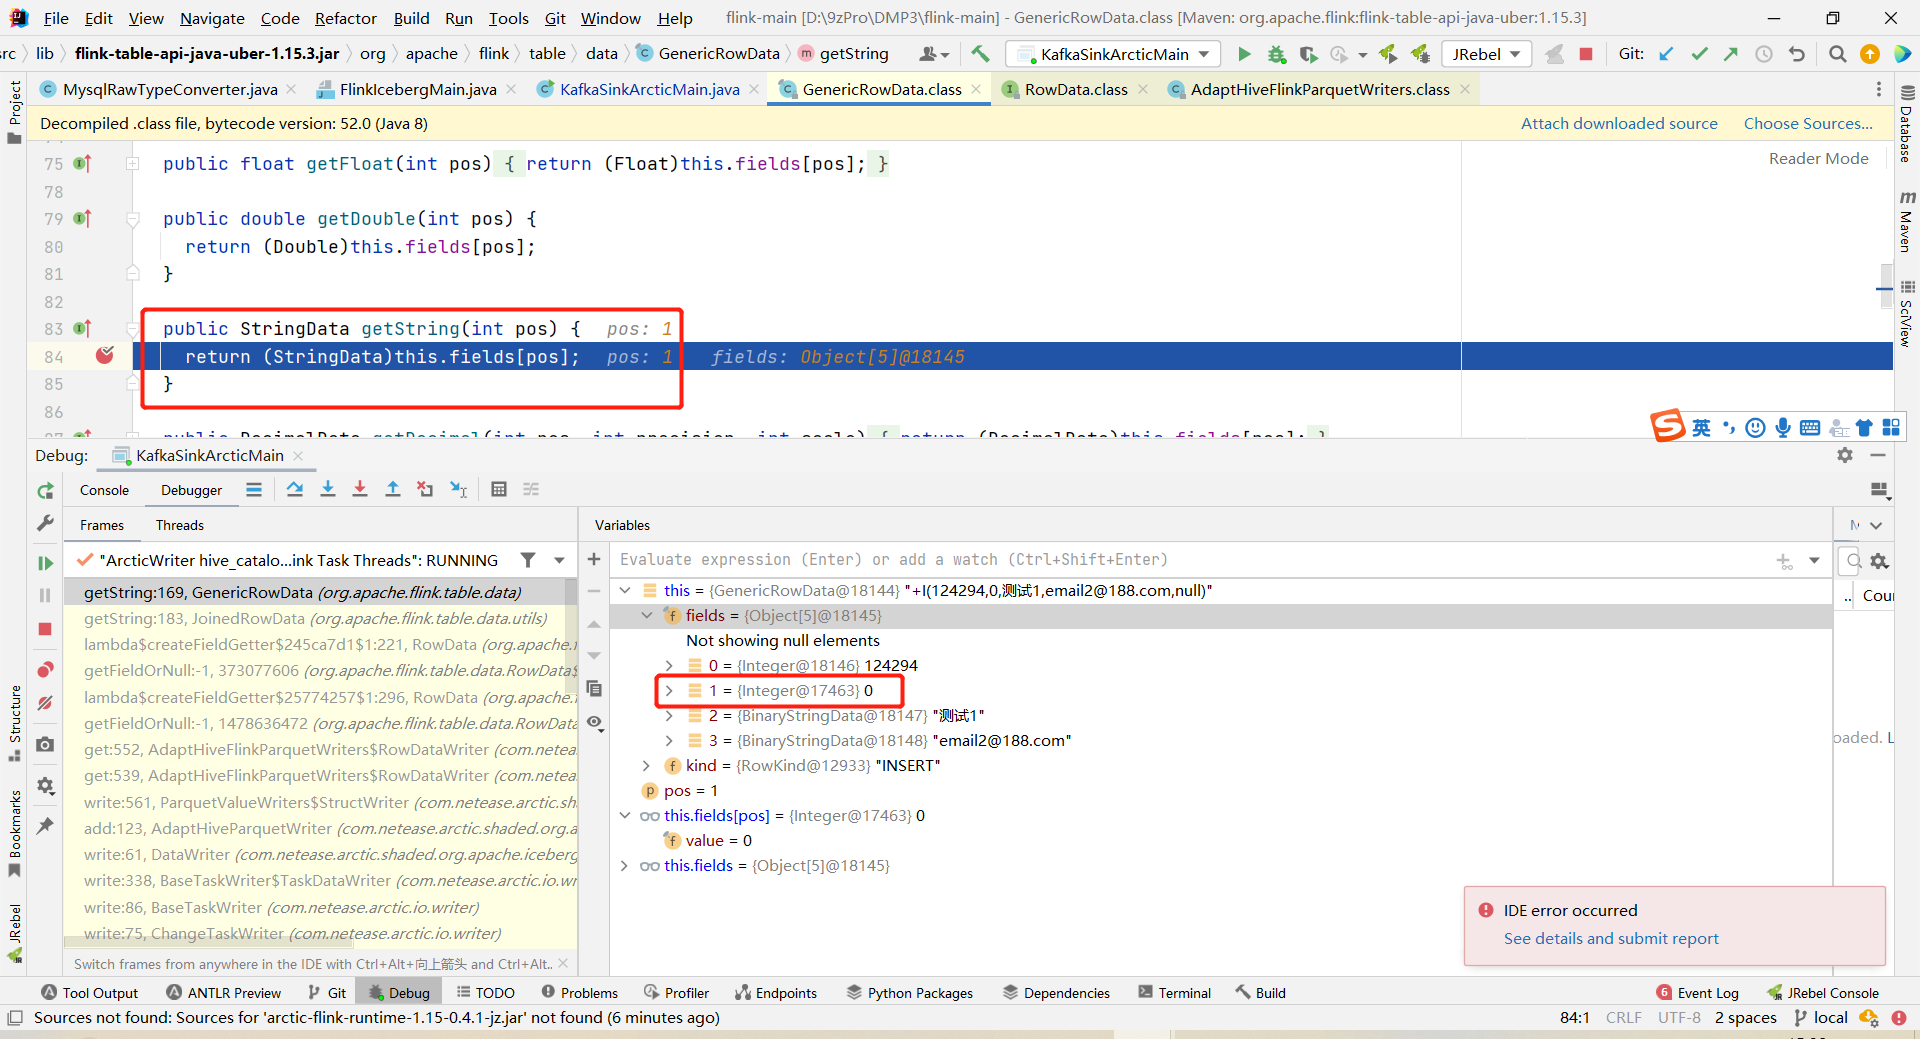Expand the 'kind' RowKind INSERT node
This screenshot has width=1920, height=1039.
[x=647, y=766]
